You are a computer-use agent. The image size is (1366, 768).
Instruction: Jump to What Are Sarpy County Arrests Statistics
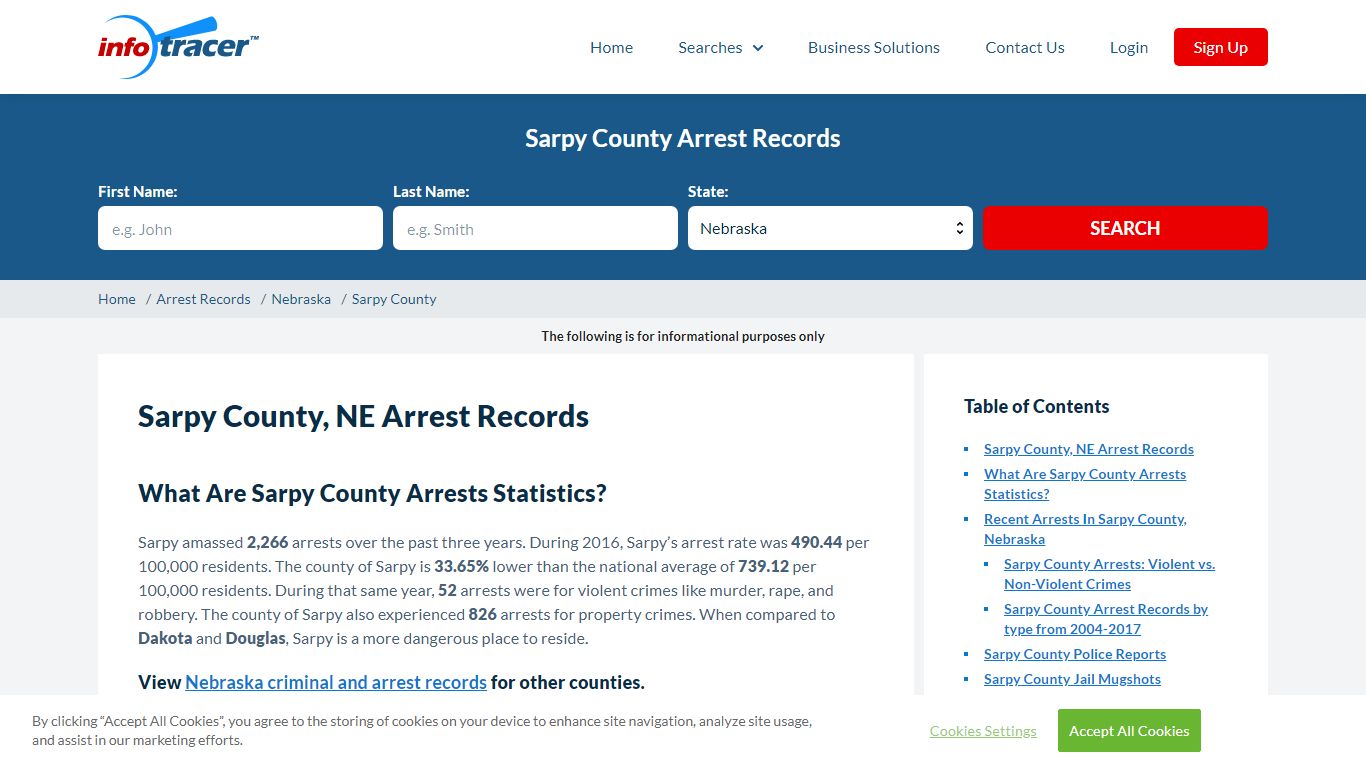point(1085,484)
